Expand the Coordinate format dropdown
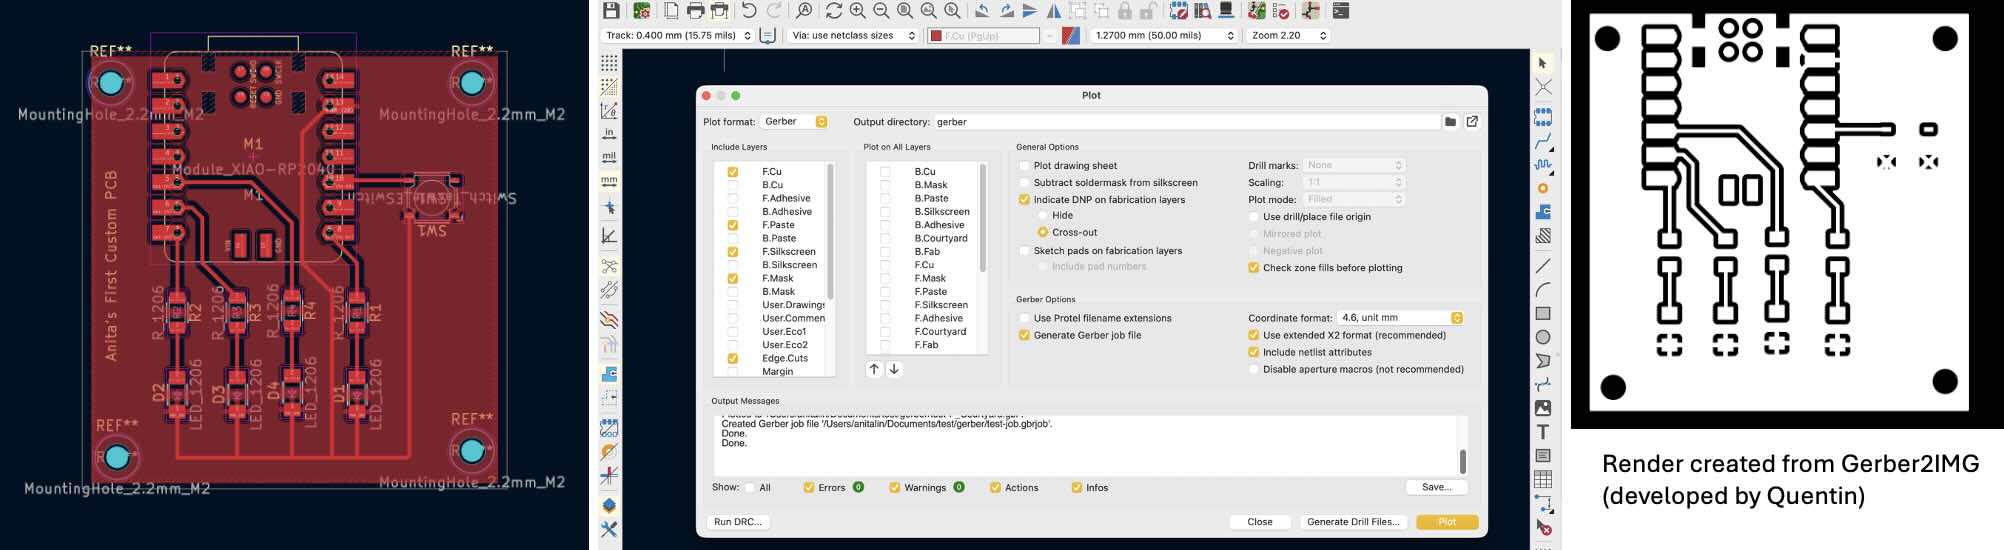 (x=1400, y=318)
